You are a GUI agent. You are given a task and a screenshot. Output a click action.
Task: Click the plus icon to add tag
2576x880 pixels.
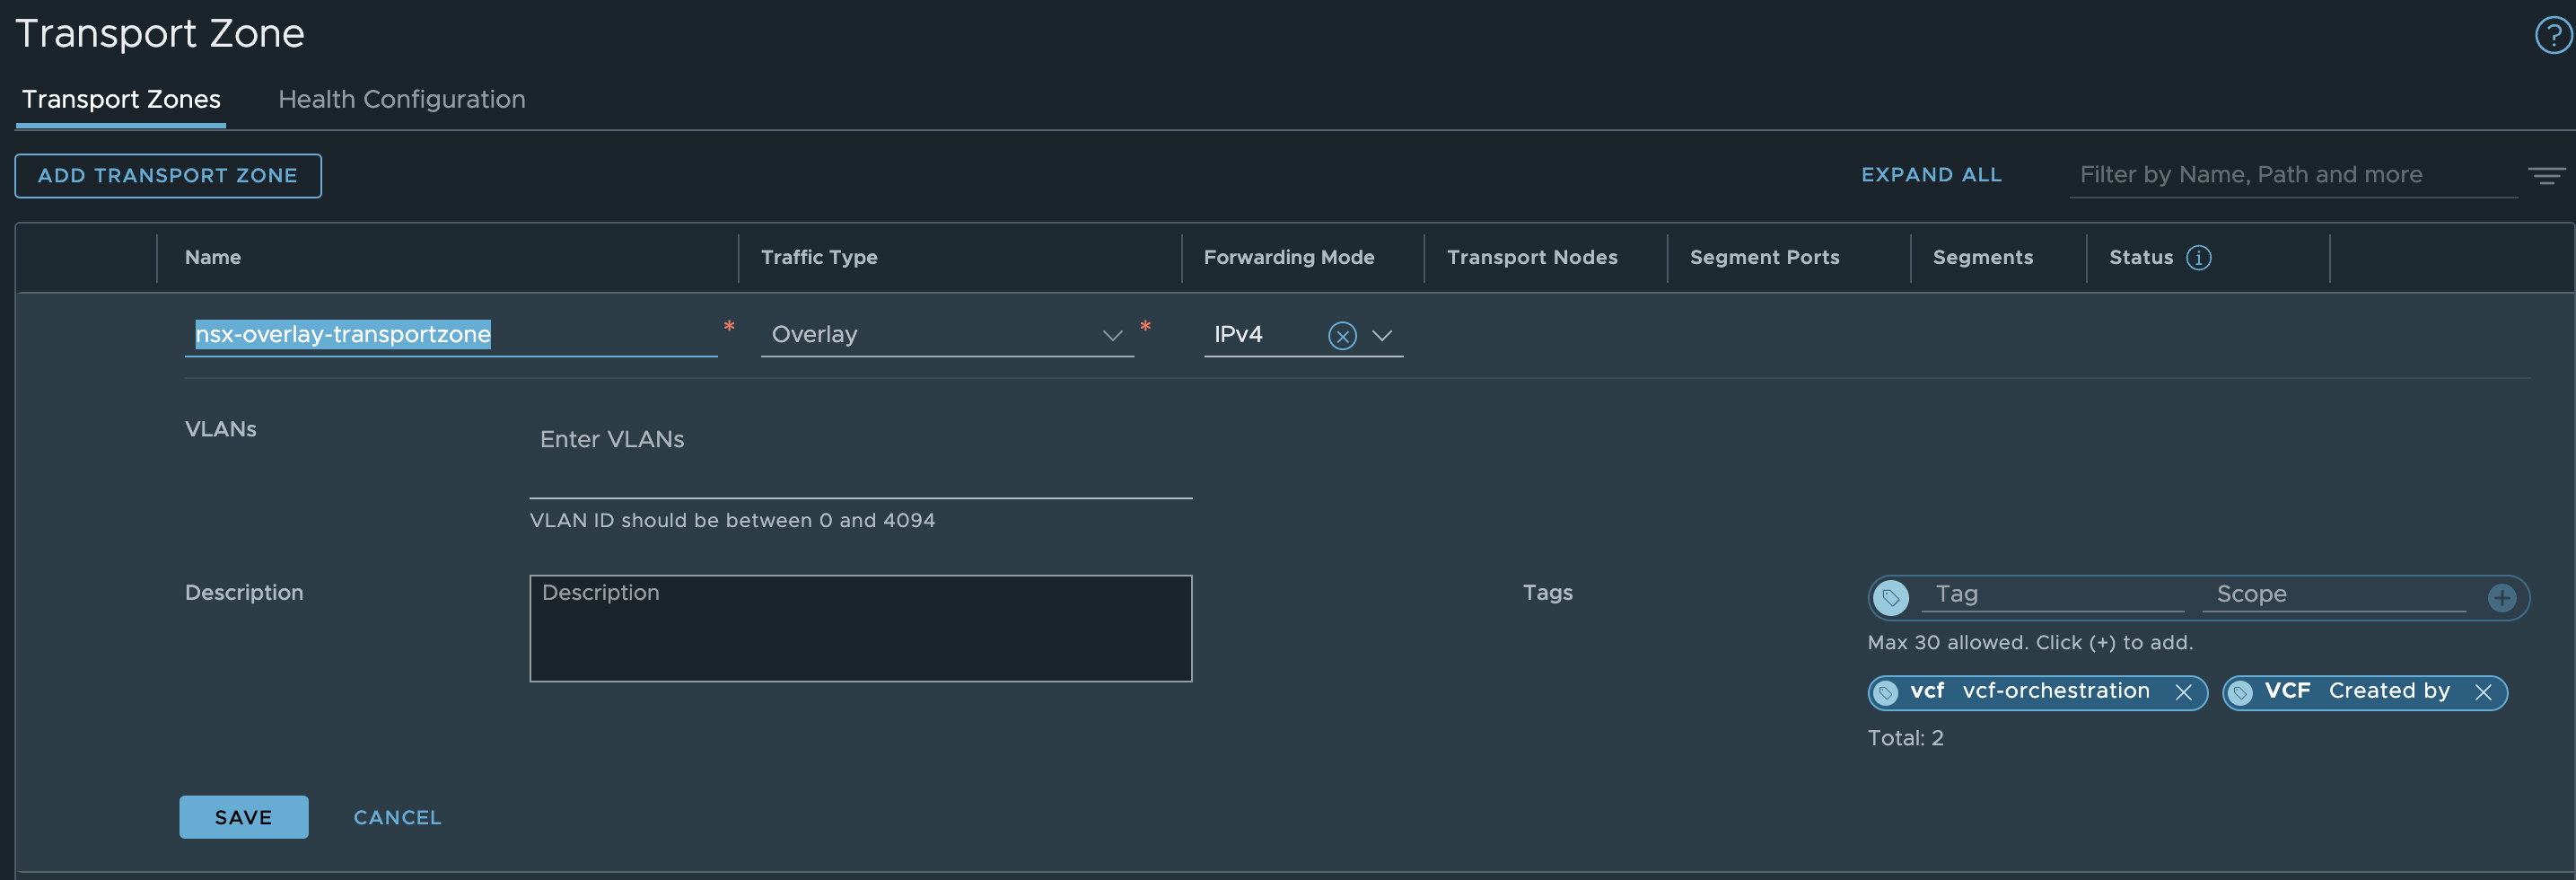click(x=2501, y=598)
